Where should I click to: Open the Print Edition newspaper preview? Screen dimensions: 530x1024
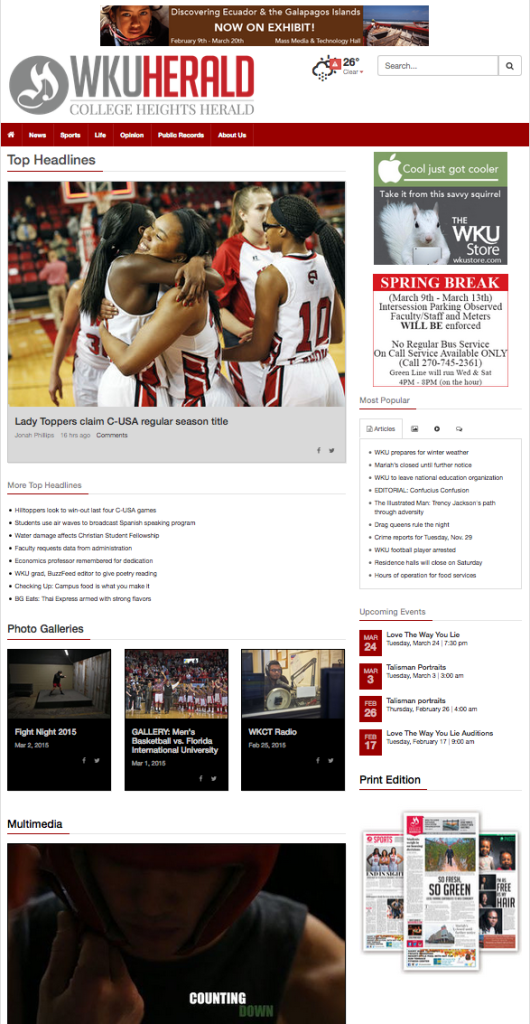click(x=441, y=890)
